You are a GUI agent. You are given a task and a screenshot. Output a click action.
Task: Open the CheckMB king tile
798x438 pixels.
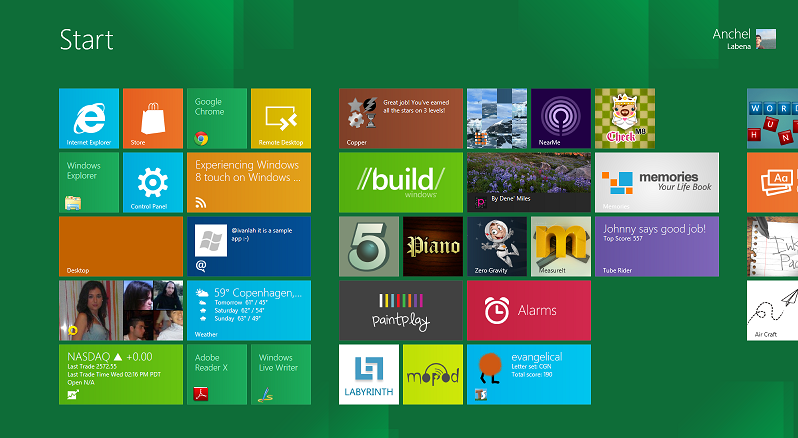(625, 119)
